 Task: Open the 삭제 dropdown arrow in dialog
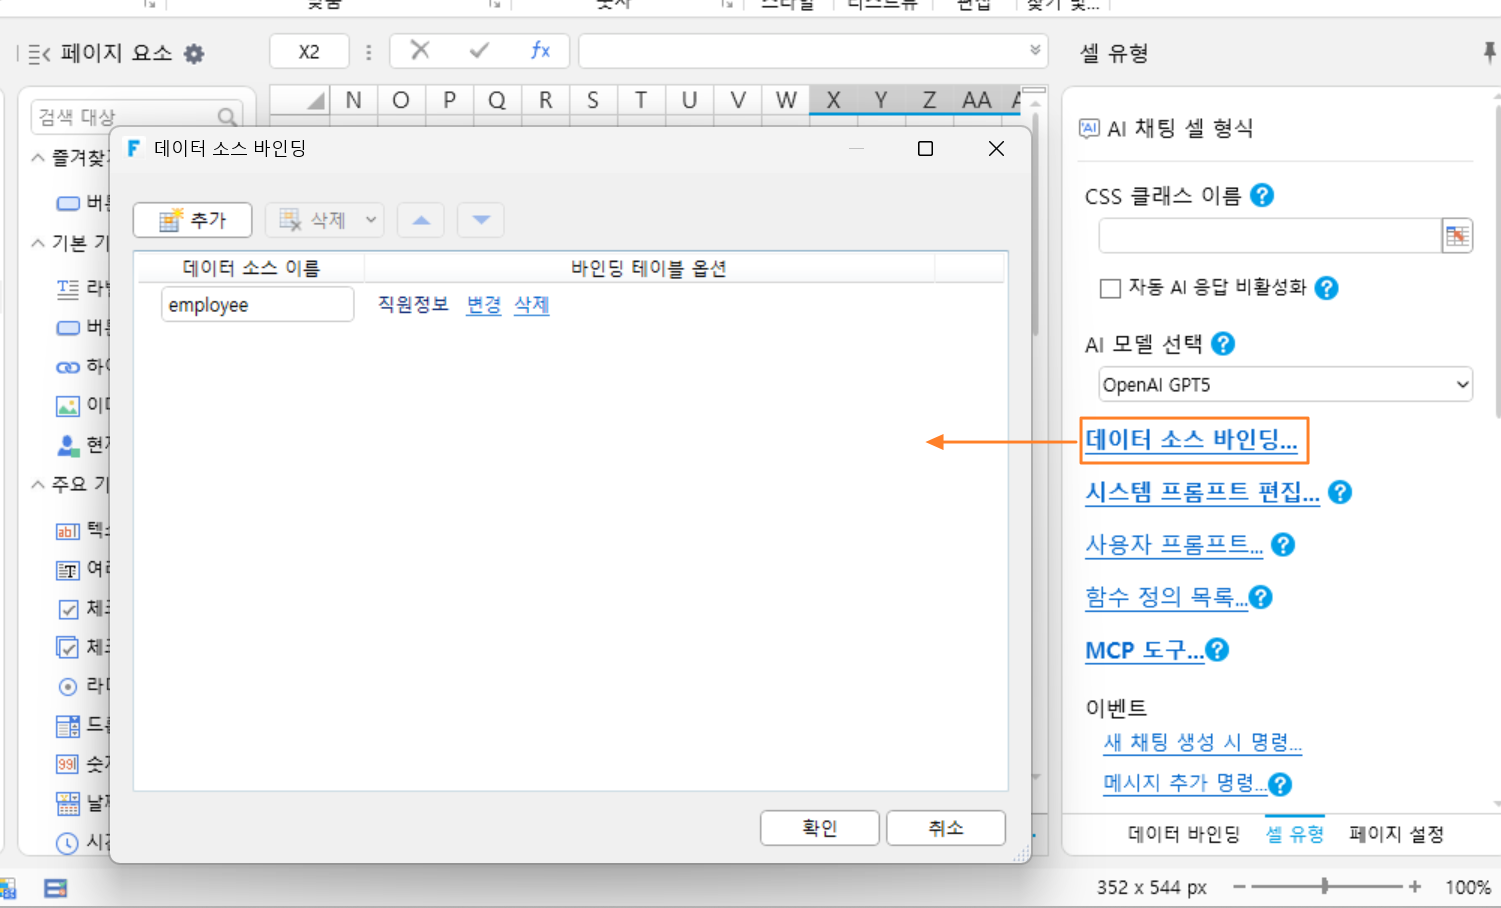[371, 220]
